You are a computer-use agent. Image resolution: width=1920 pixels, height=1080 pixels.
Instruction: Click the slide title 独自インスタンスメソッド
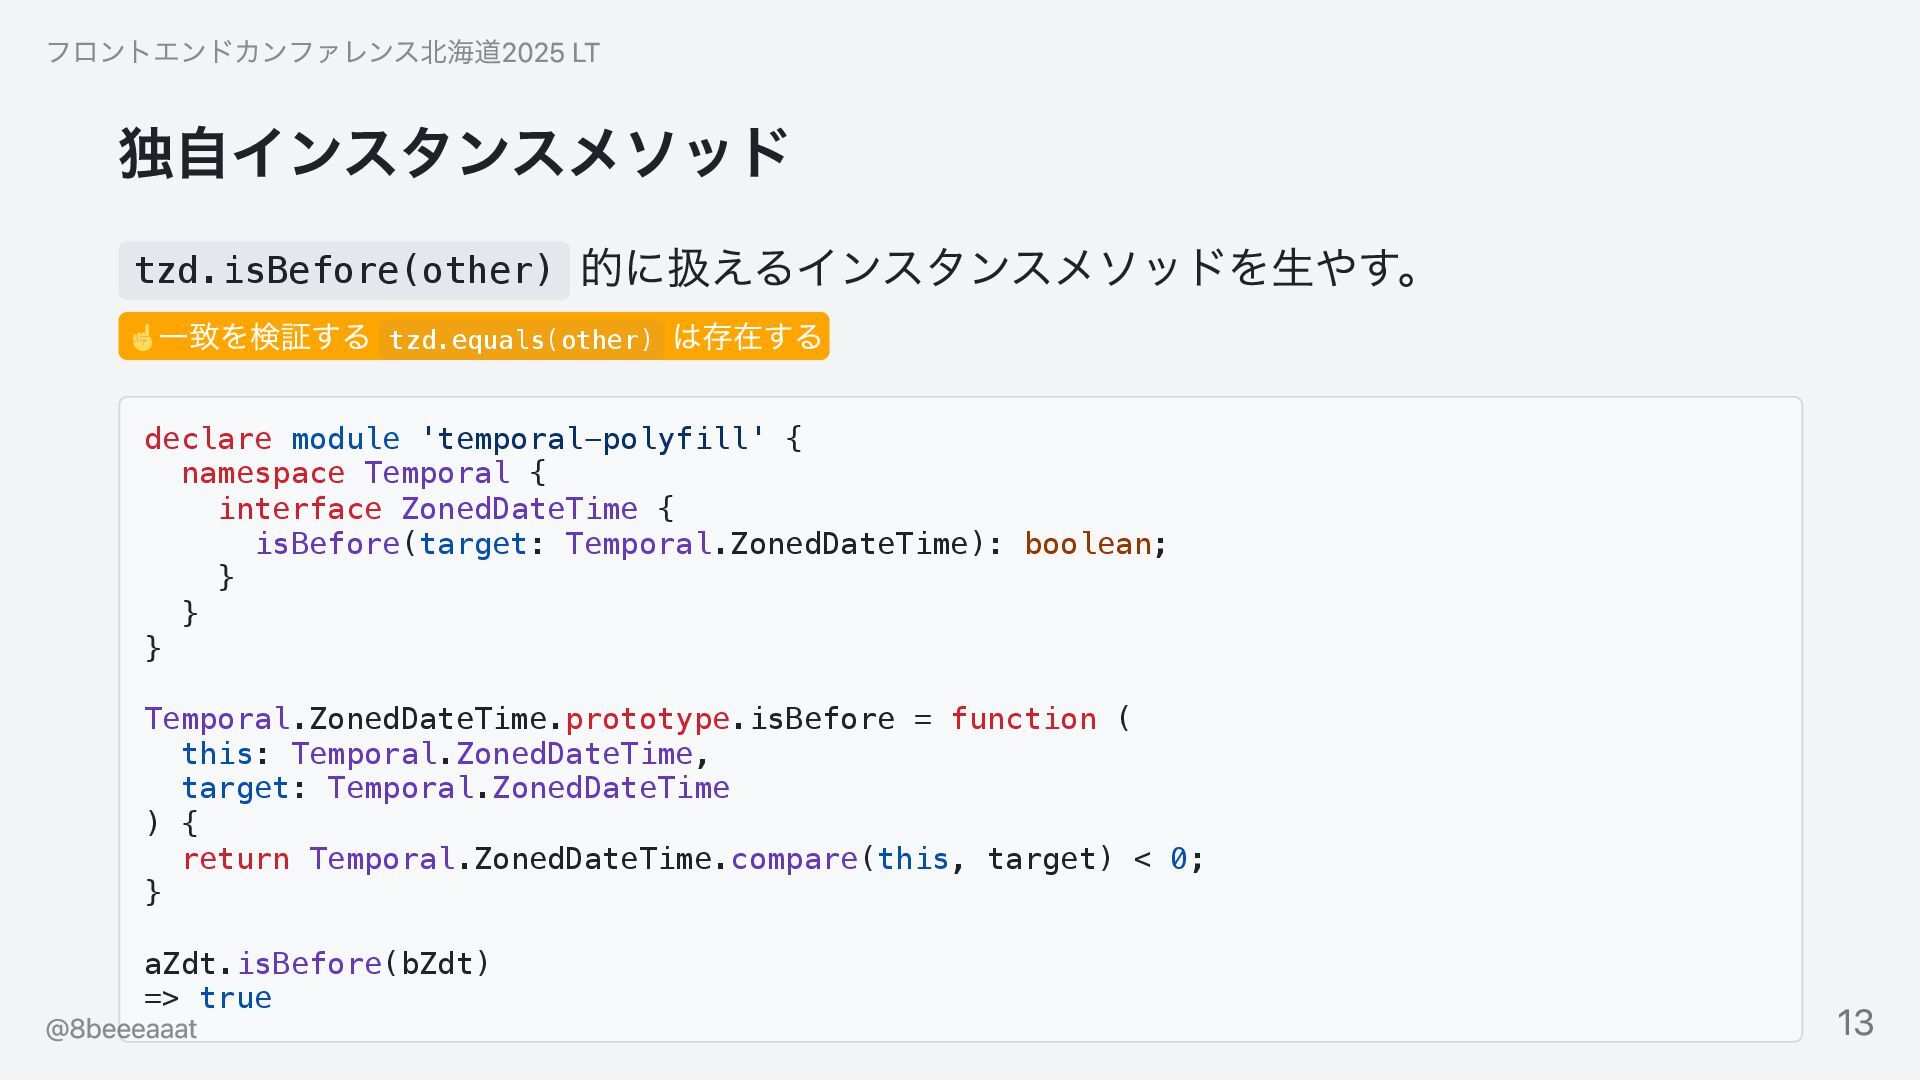[x=455, y=153]
